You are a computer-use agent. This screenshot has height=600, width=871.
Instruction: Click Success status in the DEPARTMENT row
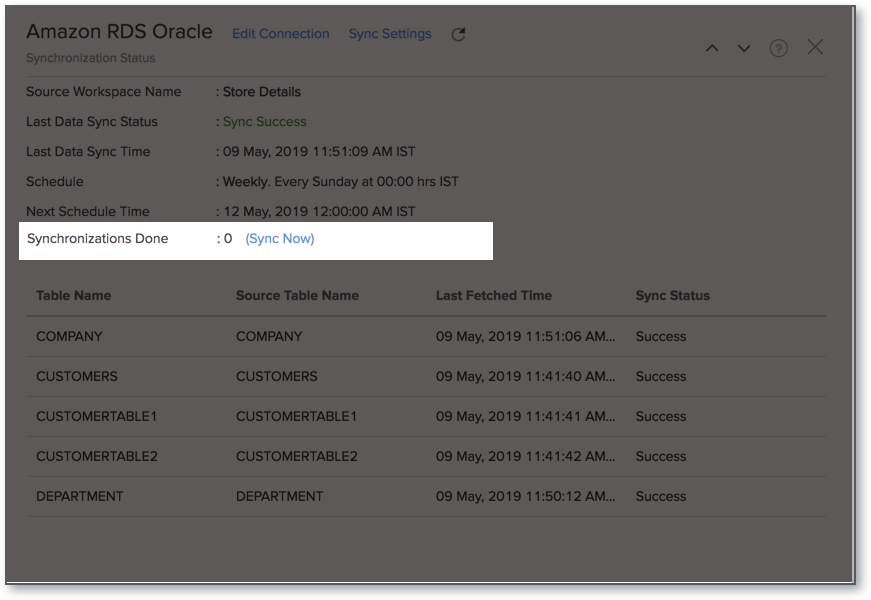(660, 497)
